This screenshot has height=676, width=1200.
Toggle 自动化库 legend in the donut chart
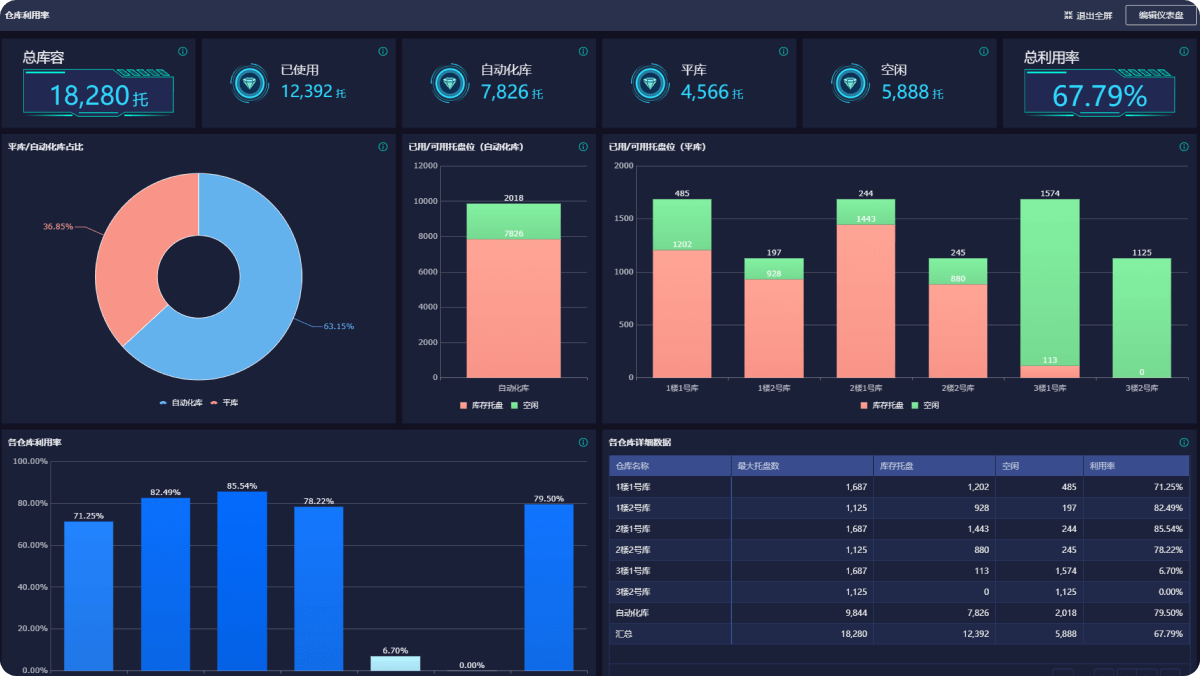pos(181,403)
